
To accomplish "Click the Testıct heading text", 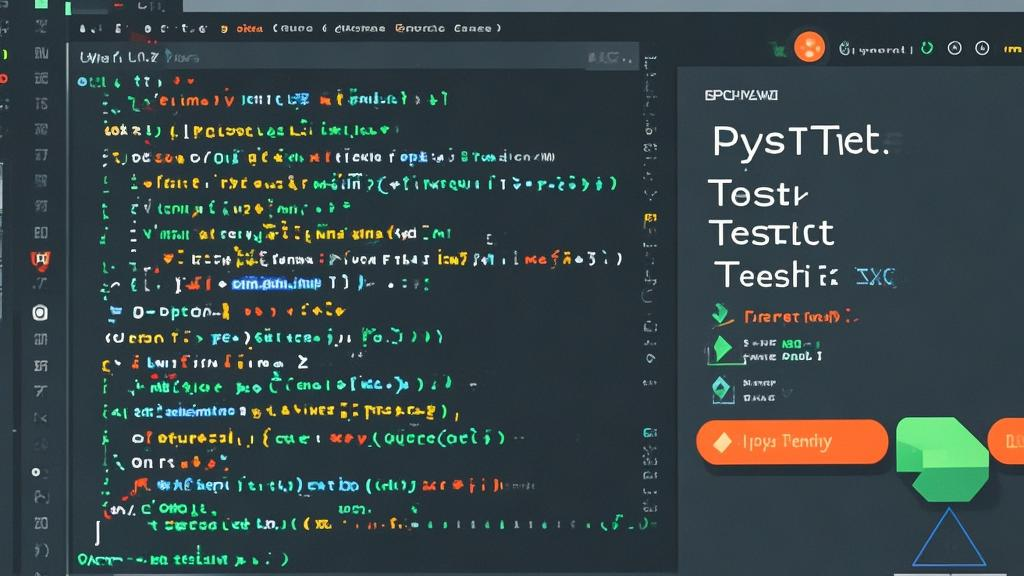I will pos(772,233).
